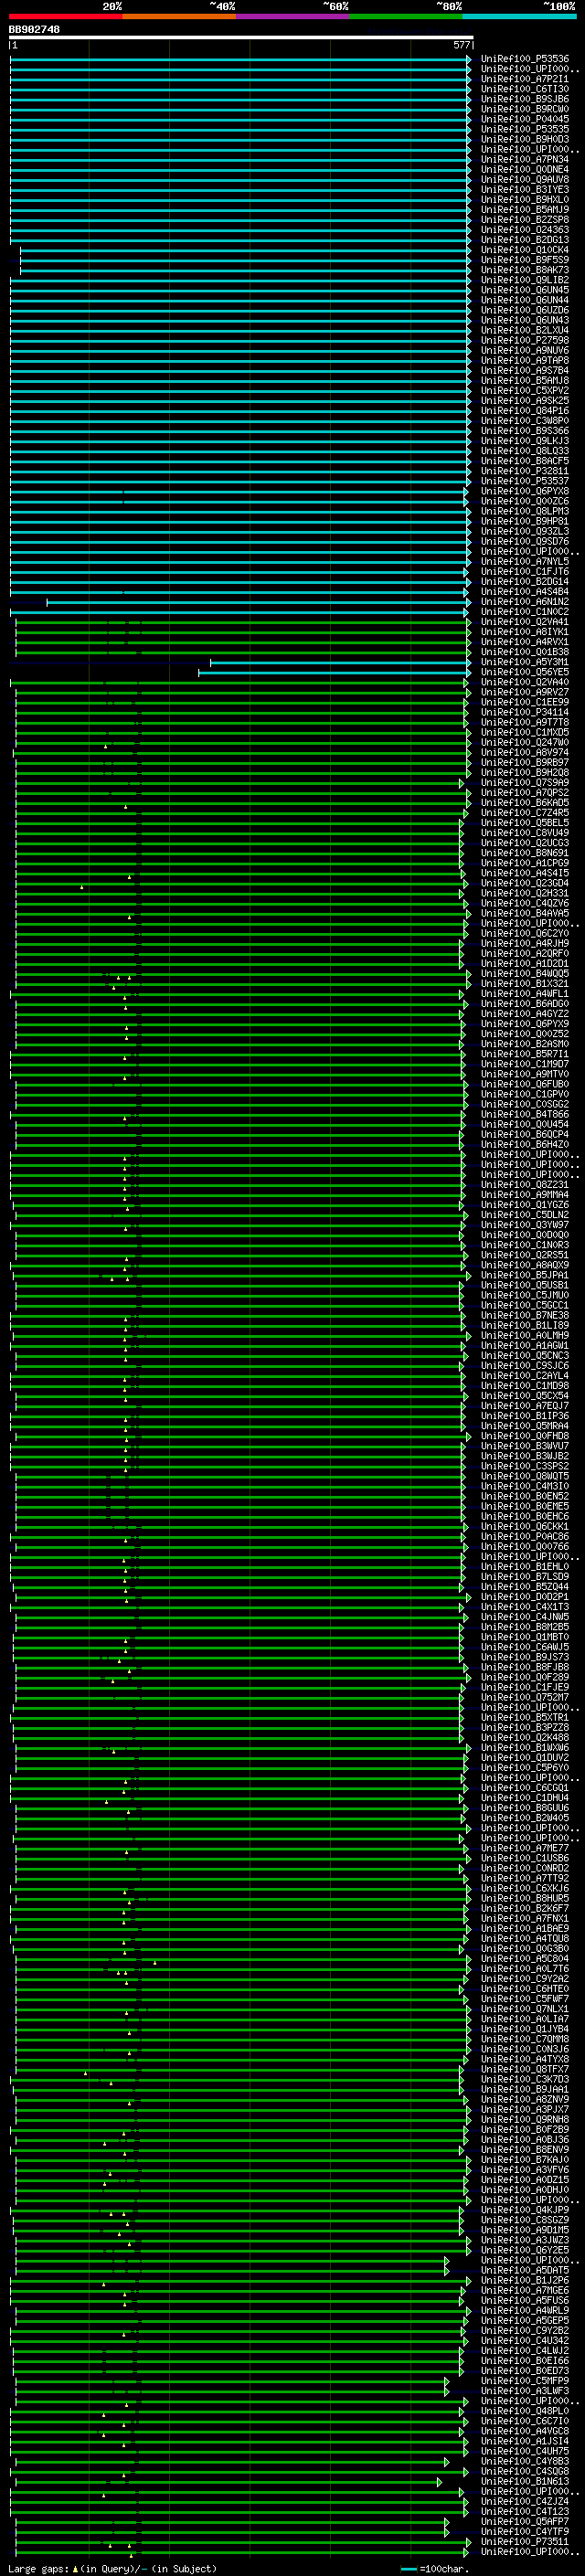The image size is (585, 2576).
Task: Click hit label UniRef100_O24363
Action: click(x=525, y=230)
